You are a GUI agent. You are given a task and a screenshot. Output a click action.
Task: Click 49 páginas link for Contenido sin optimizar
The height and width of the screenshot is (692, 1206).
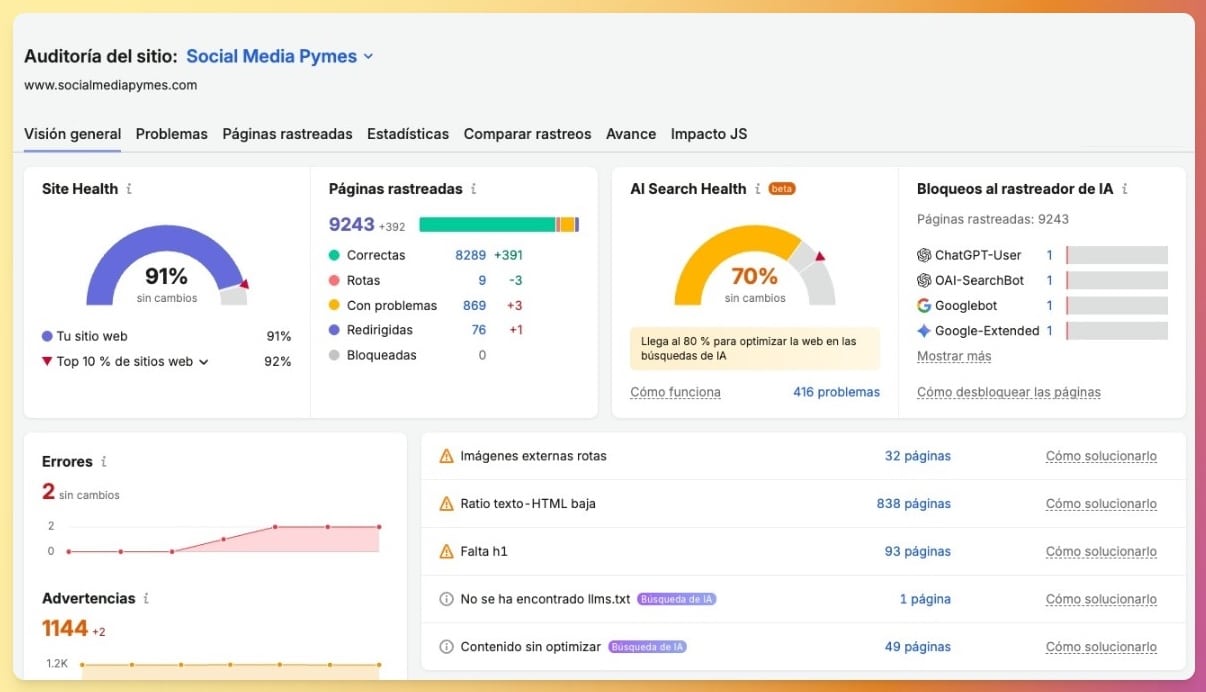(x=918, y=647)
